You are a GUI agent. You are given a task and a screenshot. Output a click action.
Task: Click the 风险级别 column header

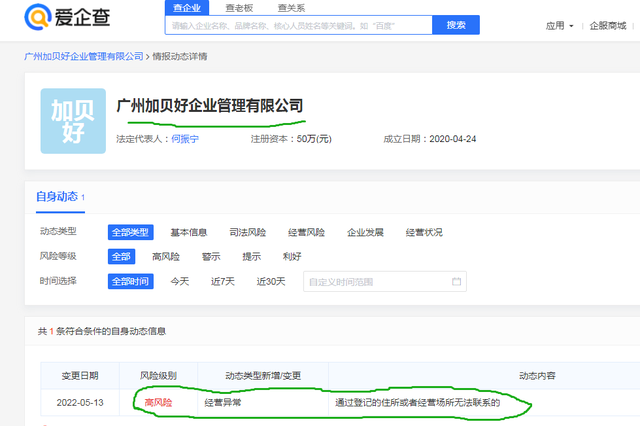point(158,376)
